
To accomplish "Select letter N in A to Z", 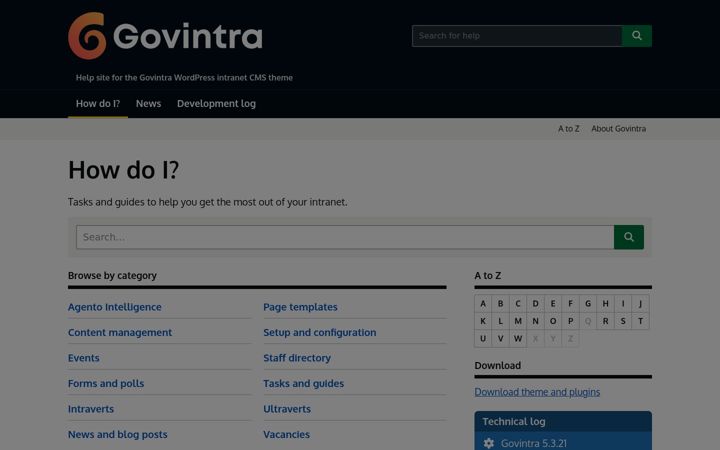I will [535, 321].
